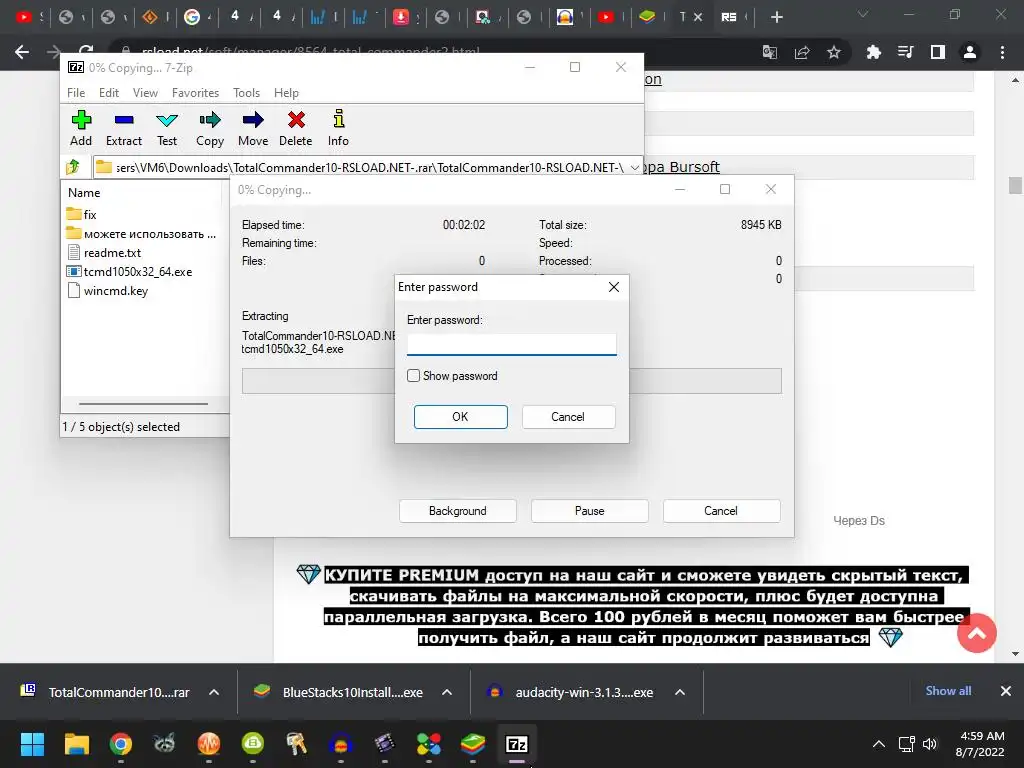Open the File menu in 7-Zip

pos(76,93)
